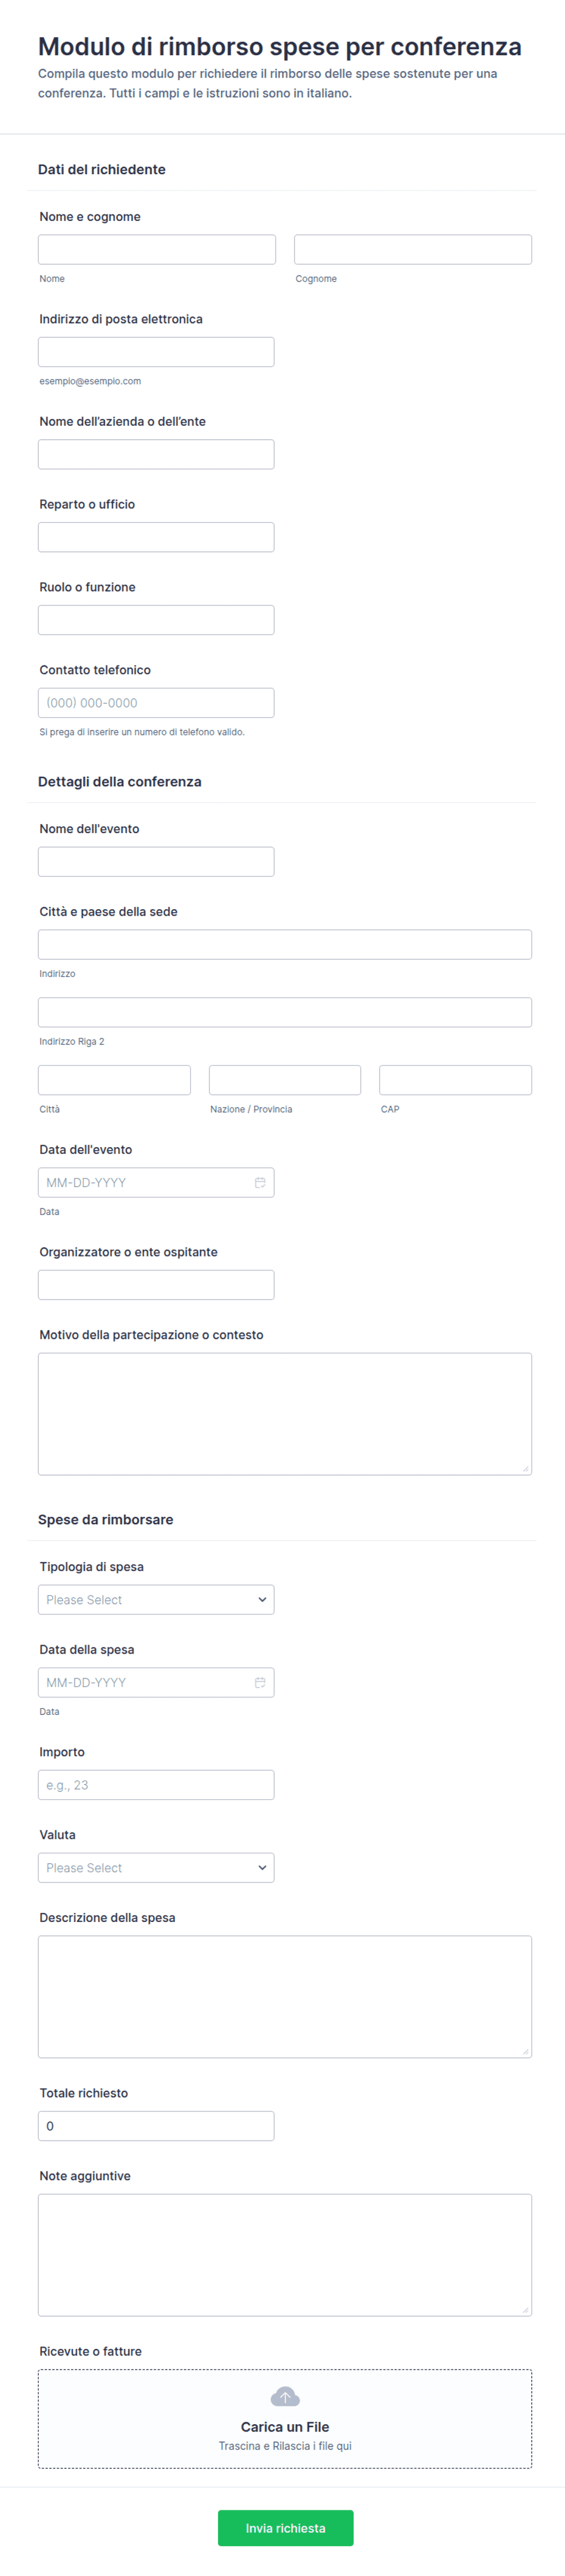Click the CAP postal code field
This screenshot has width=565, height=2576.
click(x=455, y=1080)
